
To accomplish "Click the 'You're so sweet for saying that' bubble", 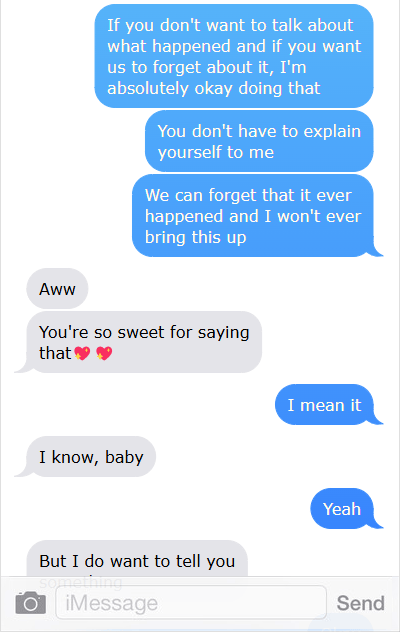I will [144, 342].
